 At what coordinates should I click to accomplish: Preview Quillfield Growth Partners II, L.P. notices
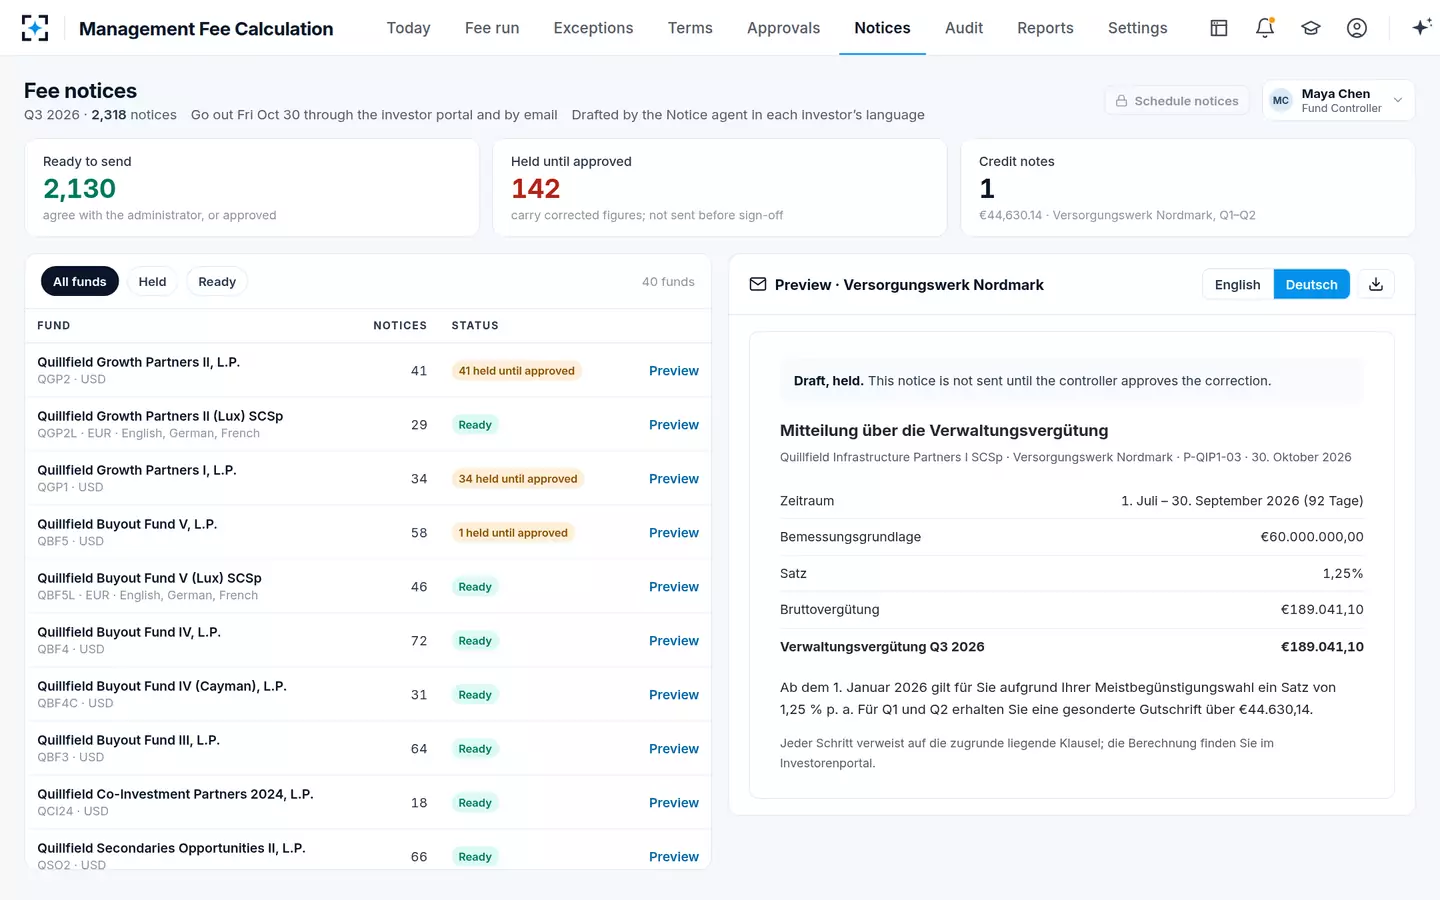coord(673,371)
